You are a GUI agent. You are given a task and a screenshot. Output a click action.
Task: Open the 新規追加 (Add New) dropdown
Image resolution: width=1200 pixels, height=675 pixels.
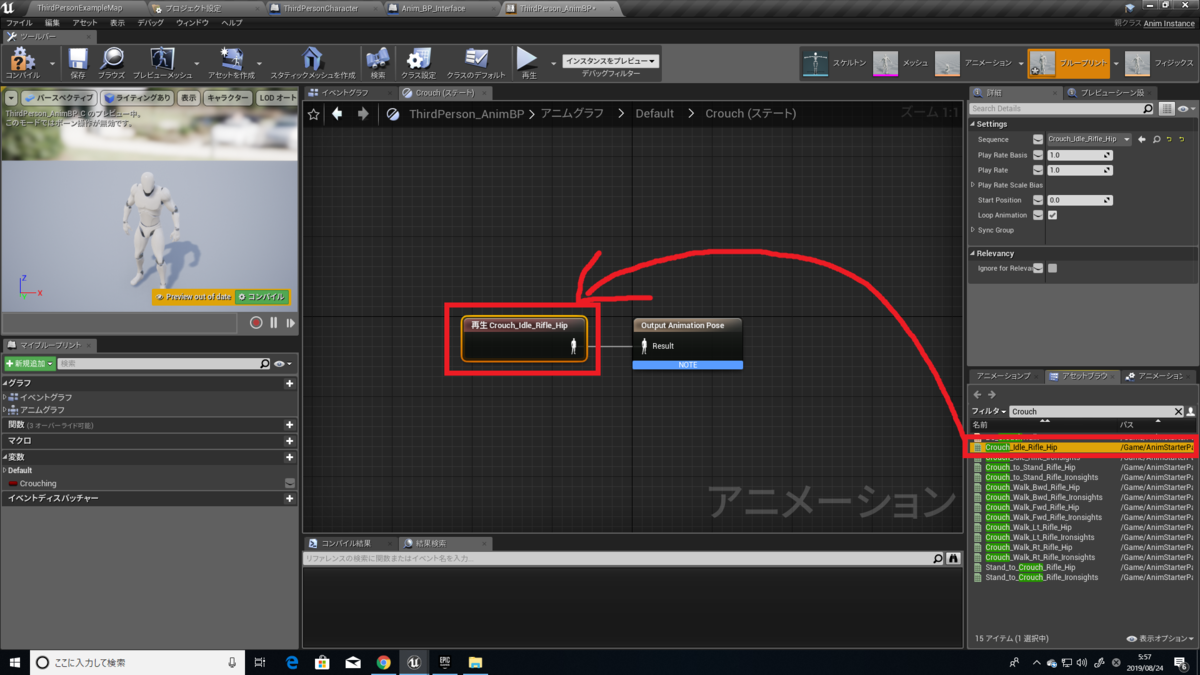tap(29, 364)
